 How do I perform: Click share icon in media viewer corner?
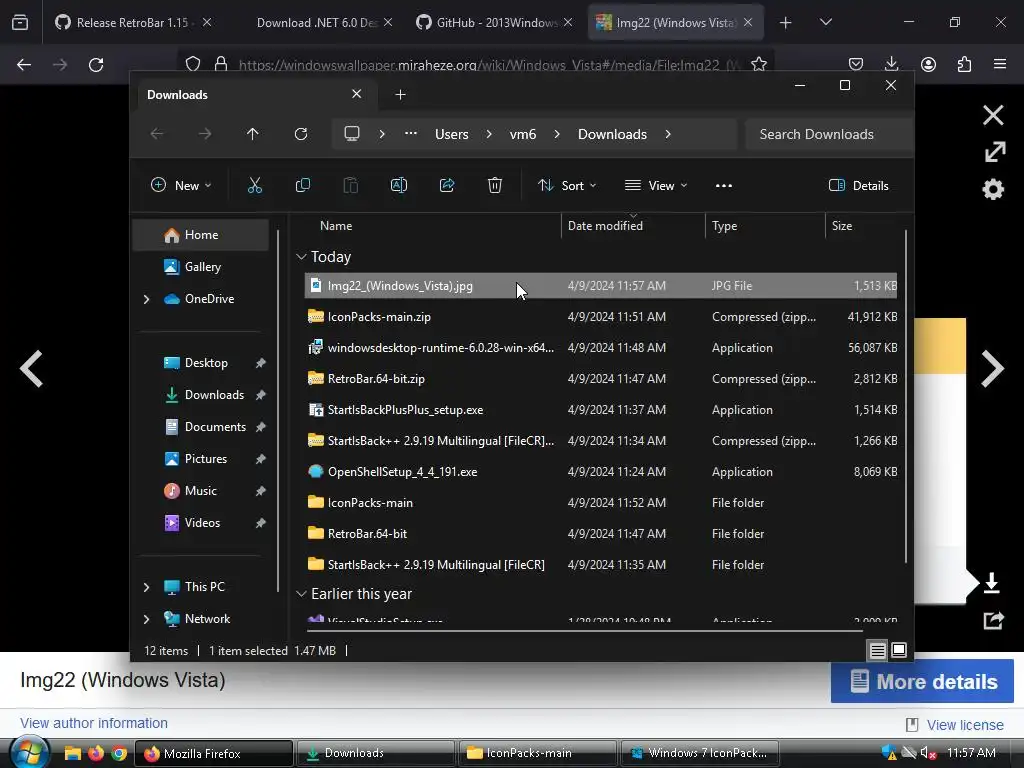[993, 620]
